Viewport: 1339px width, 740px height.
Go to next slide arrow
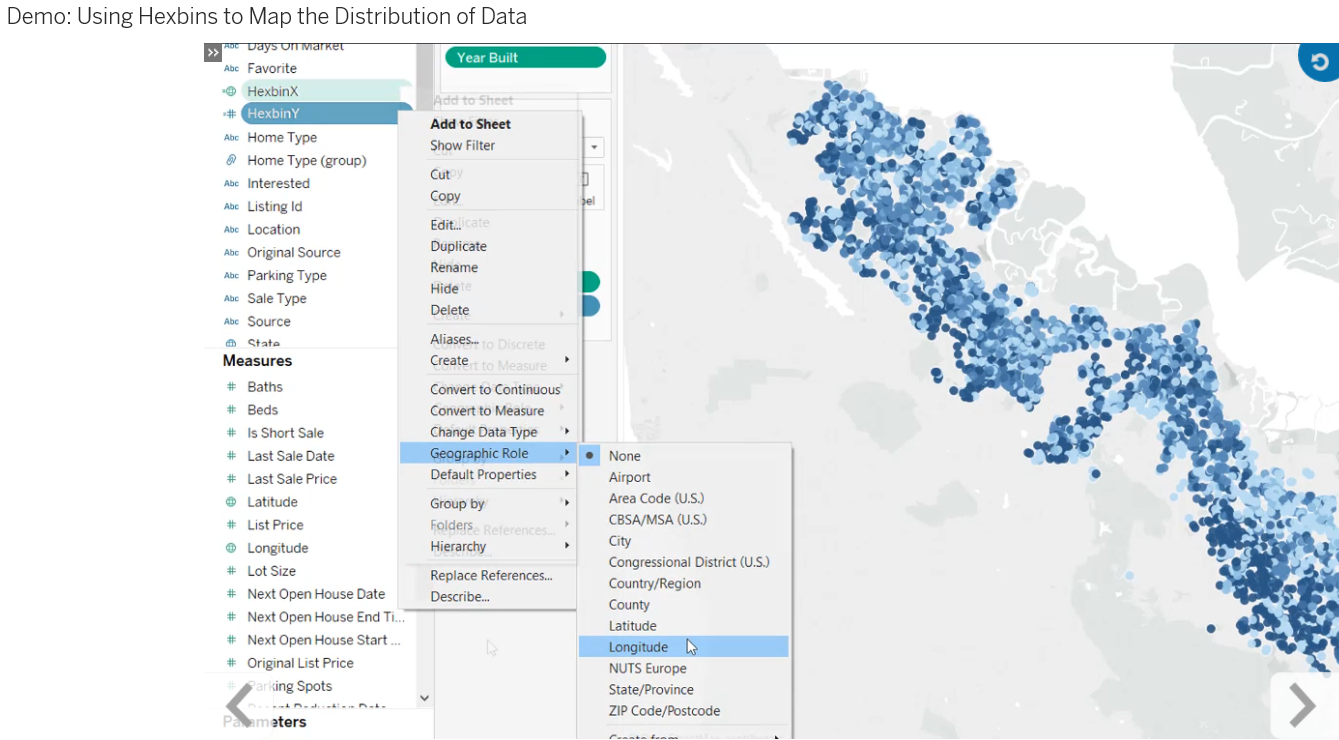tap(1302, 705)
